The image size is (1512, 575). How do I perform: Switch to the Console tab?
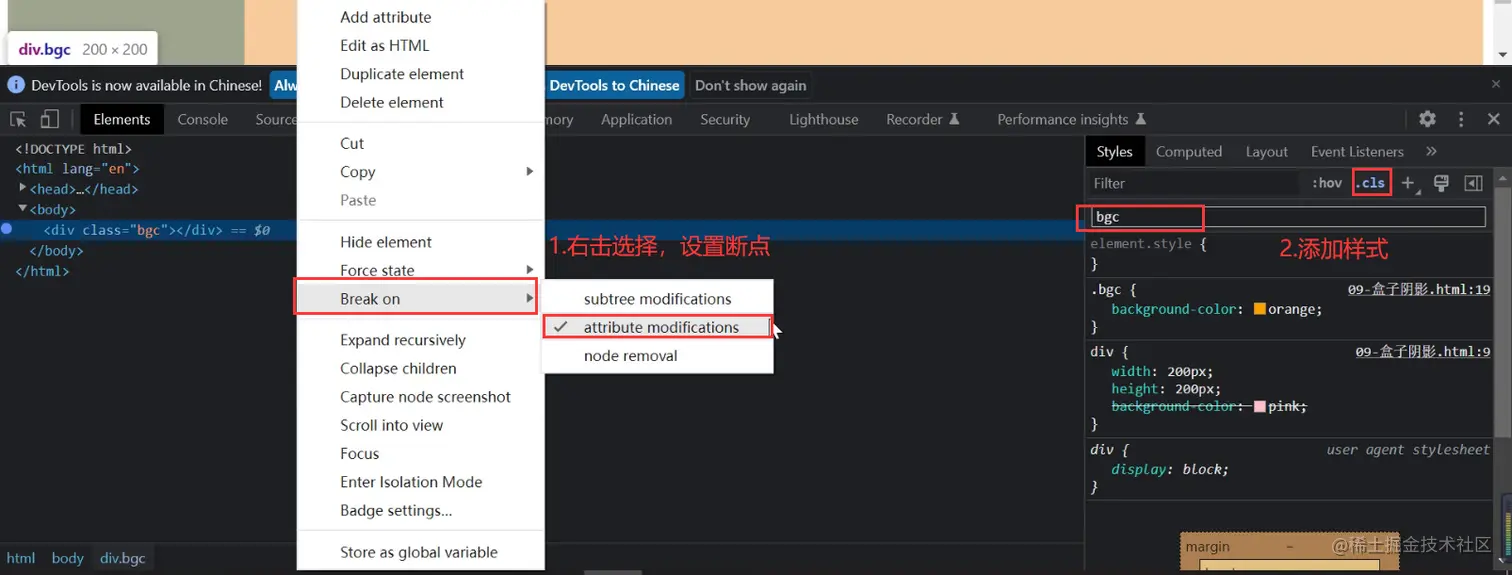pyautogui.click(x=203, y=119)
